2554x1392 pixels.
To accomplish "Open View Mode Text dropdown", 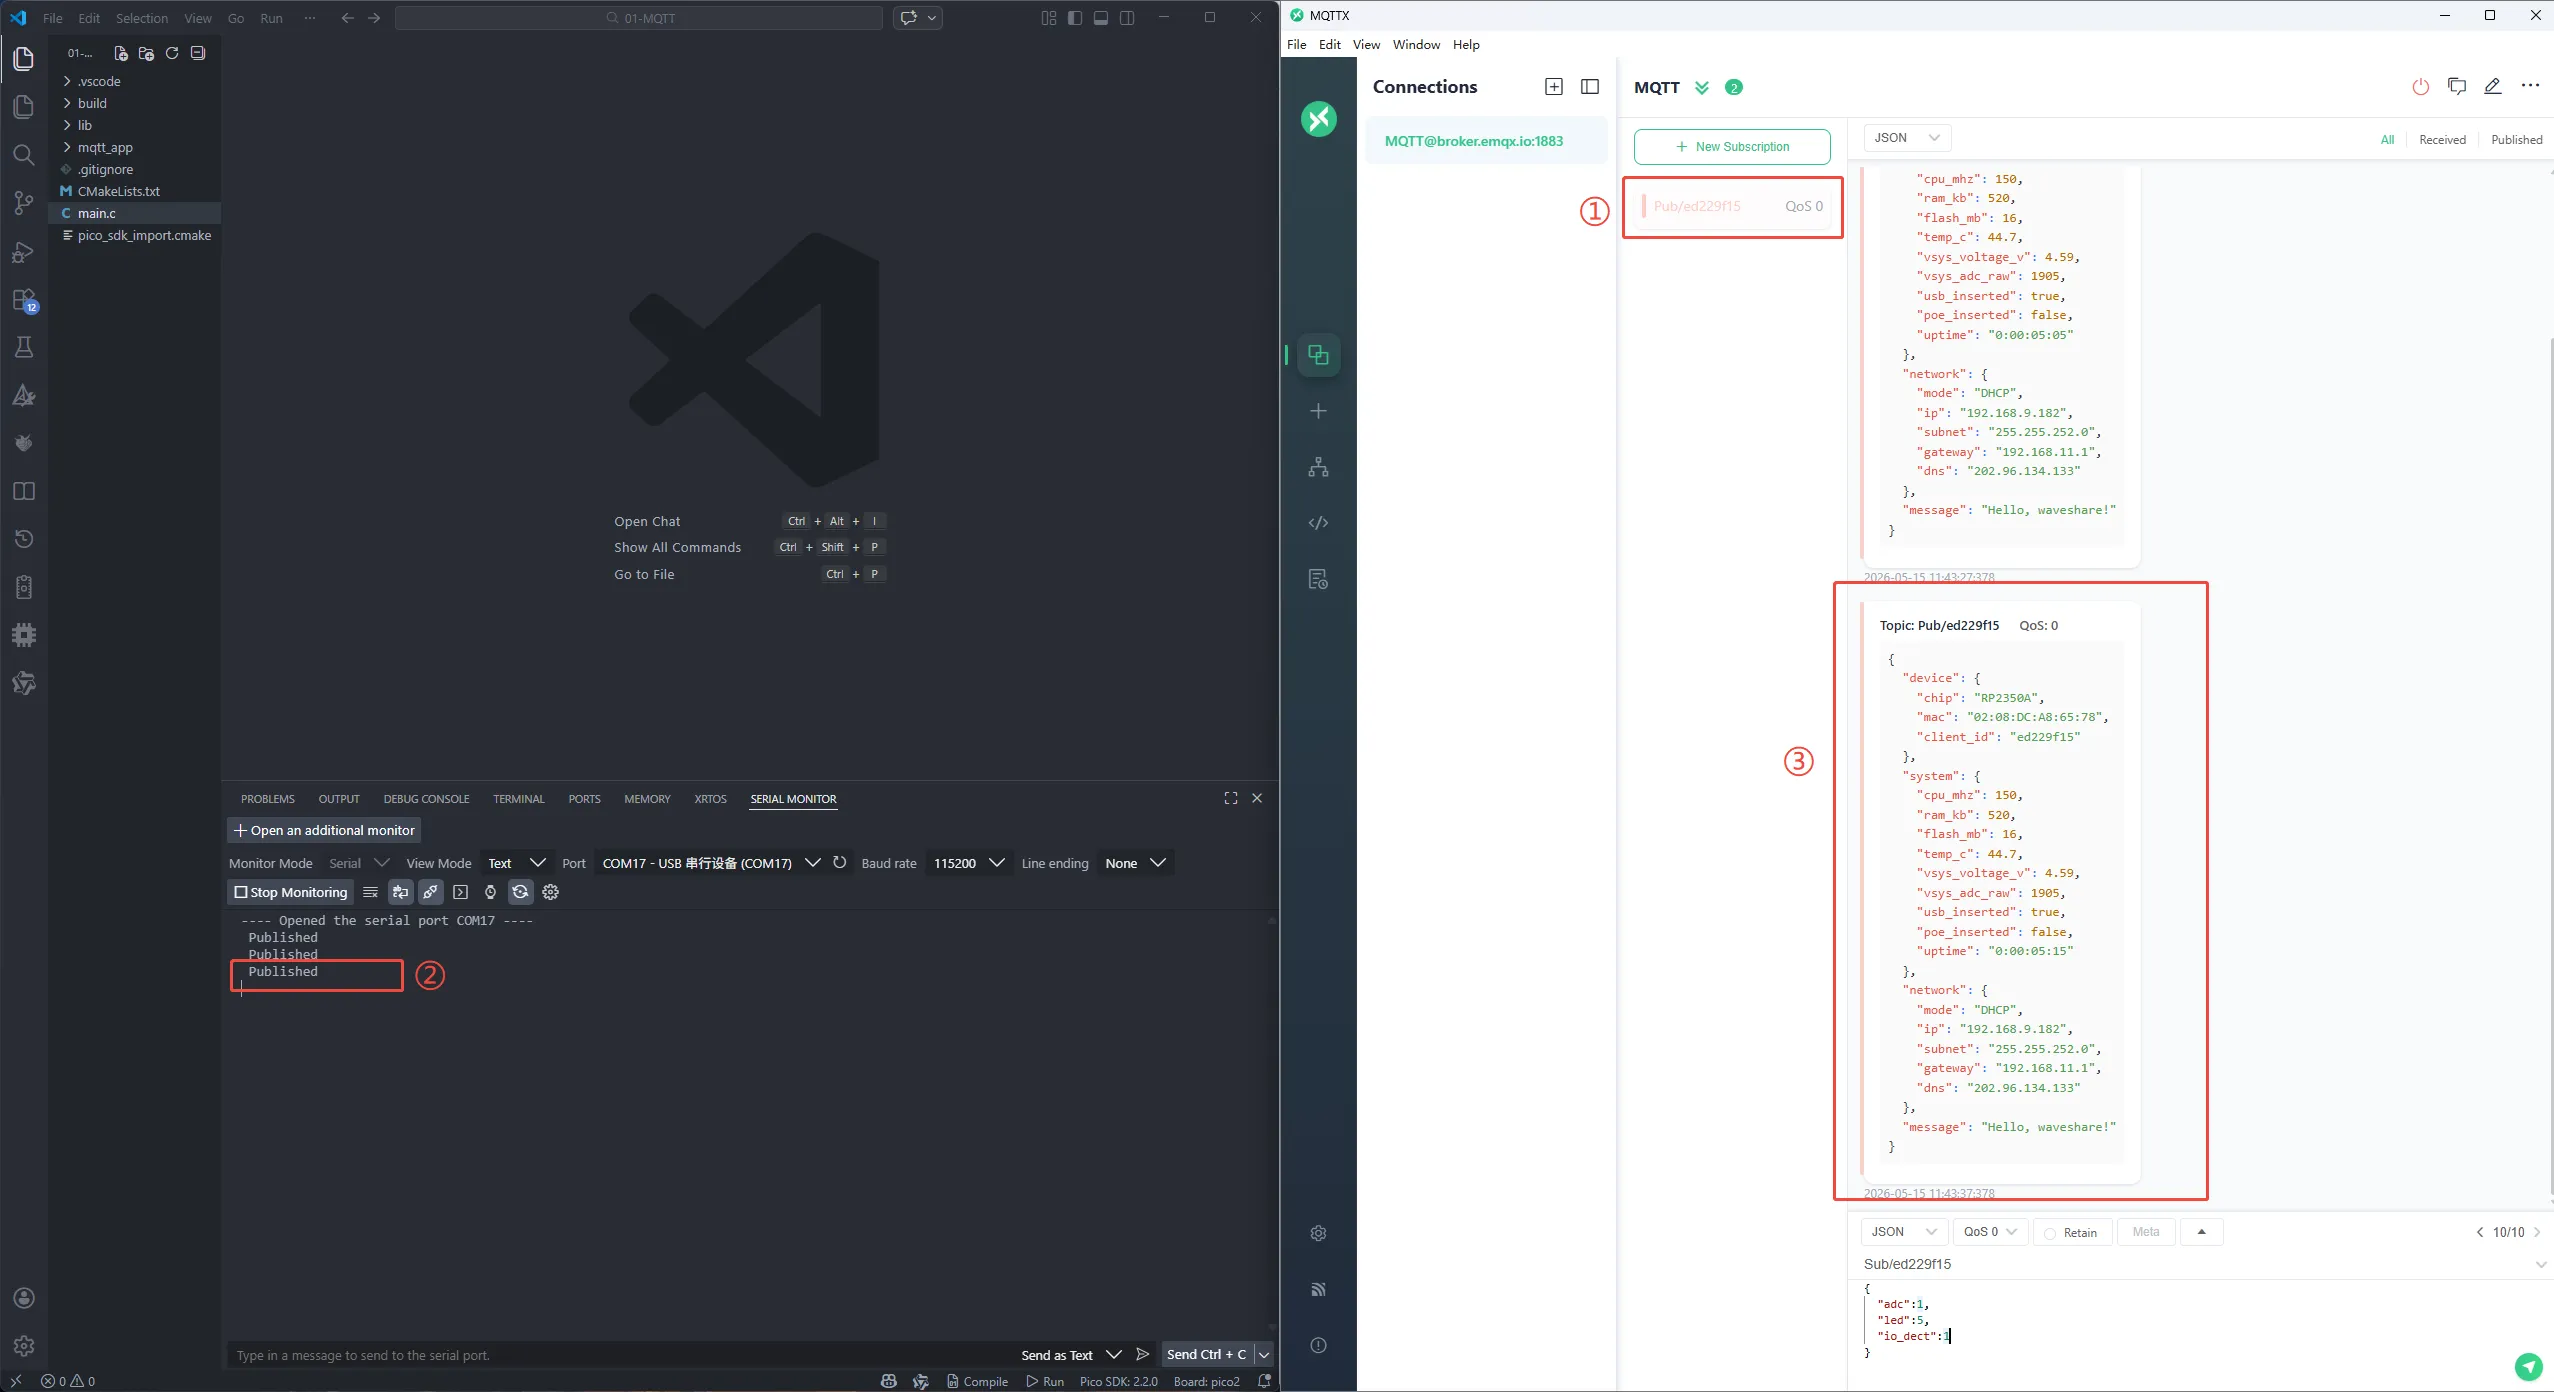I will [x=517, y=862].
